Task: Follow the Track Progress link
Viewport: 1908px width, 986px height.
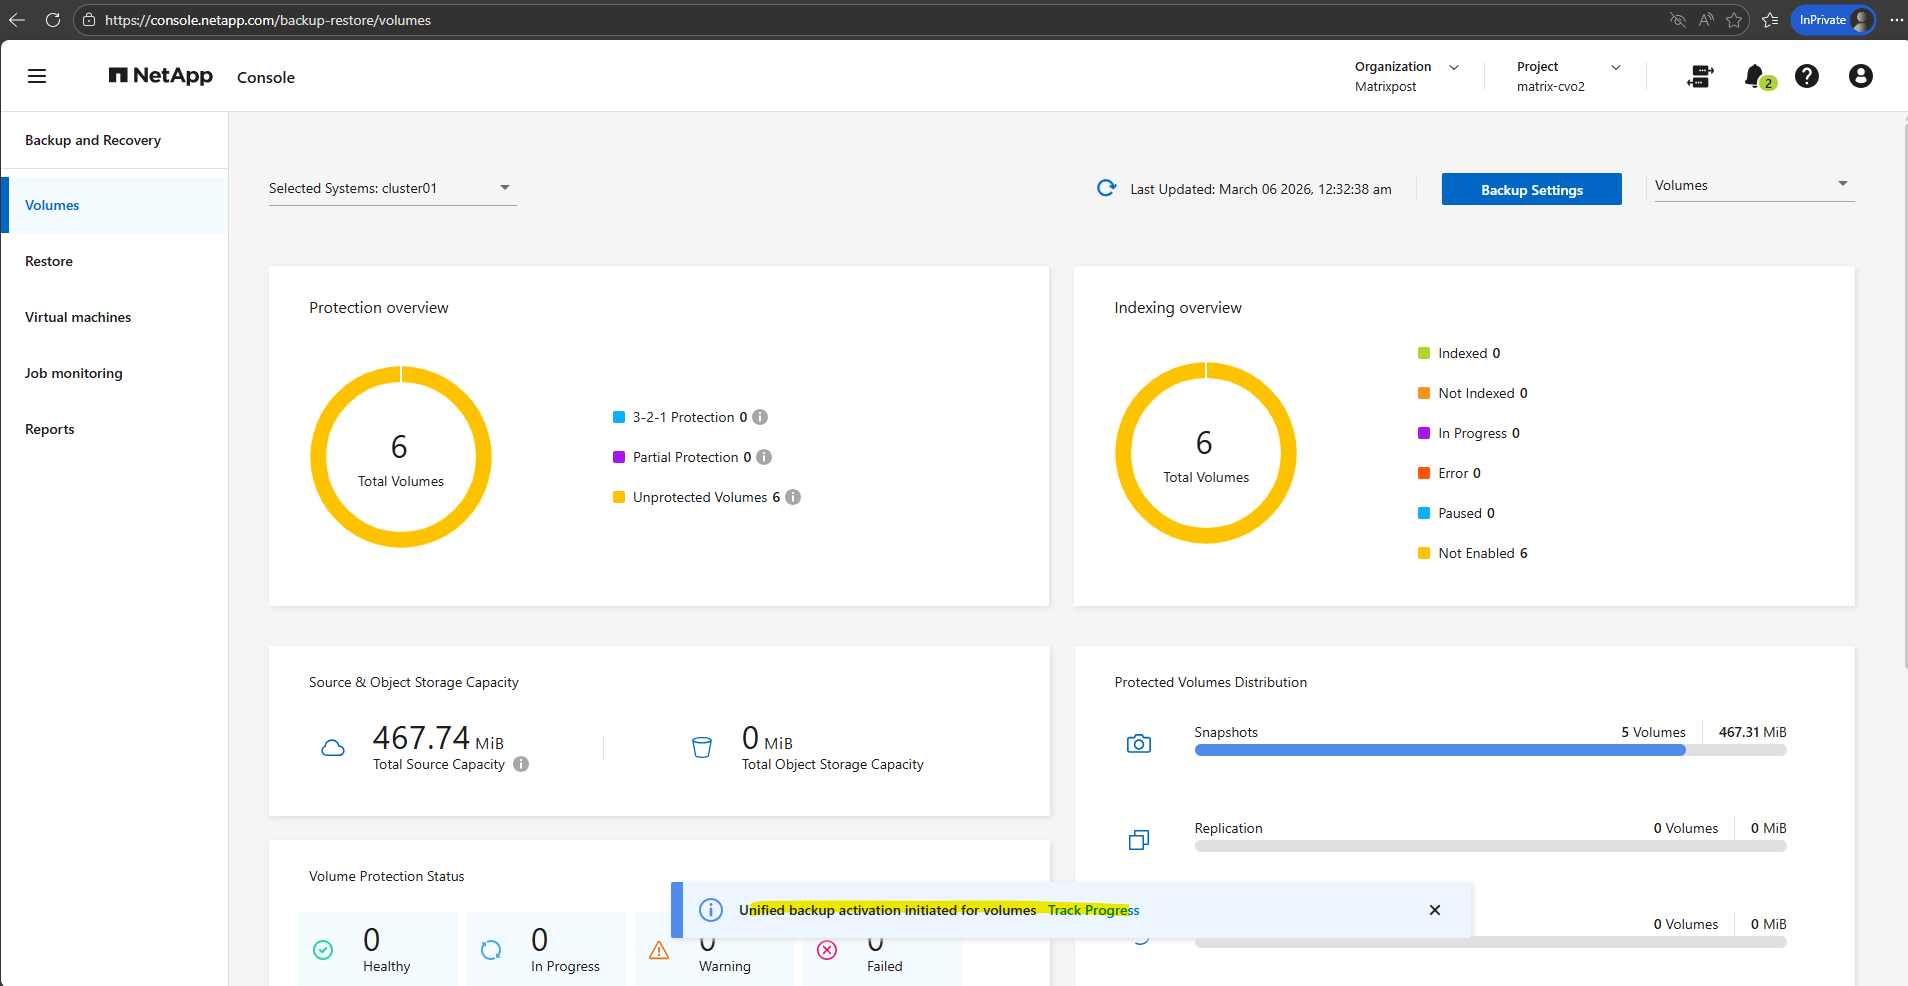Action: point(1093,910)
